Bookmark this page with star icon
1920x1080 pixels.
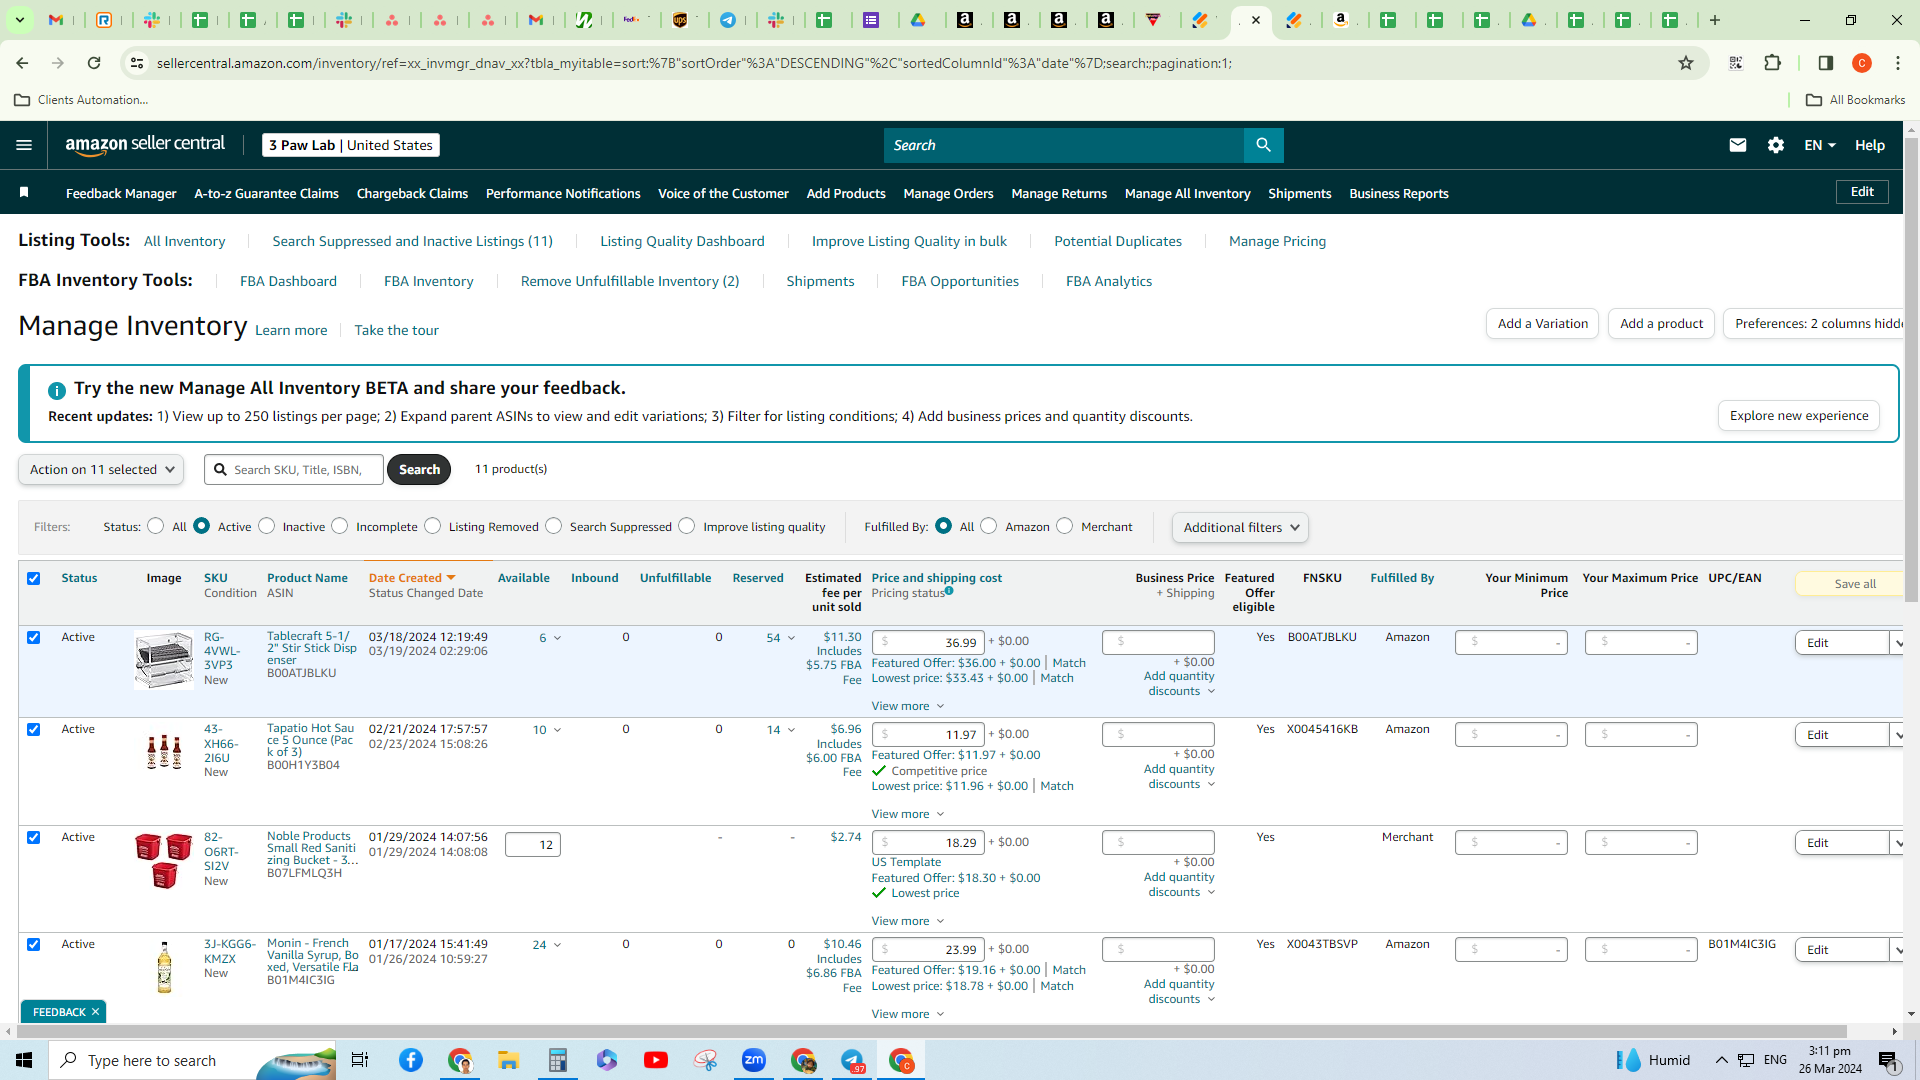tap(1686, 63)
